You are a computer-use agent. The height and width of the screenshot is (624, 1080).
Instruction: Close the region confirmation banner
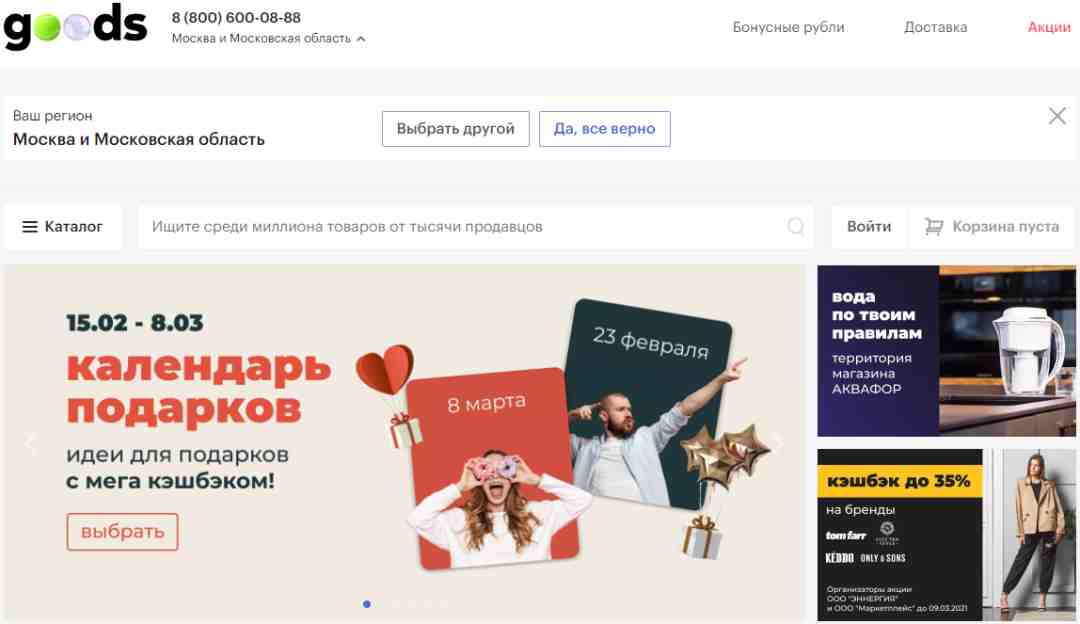pos(1057,116)
